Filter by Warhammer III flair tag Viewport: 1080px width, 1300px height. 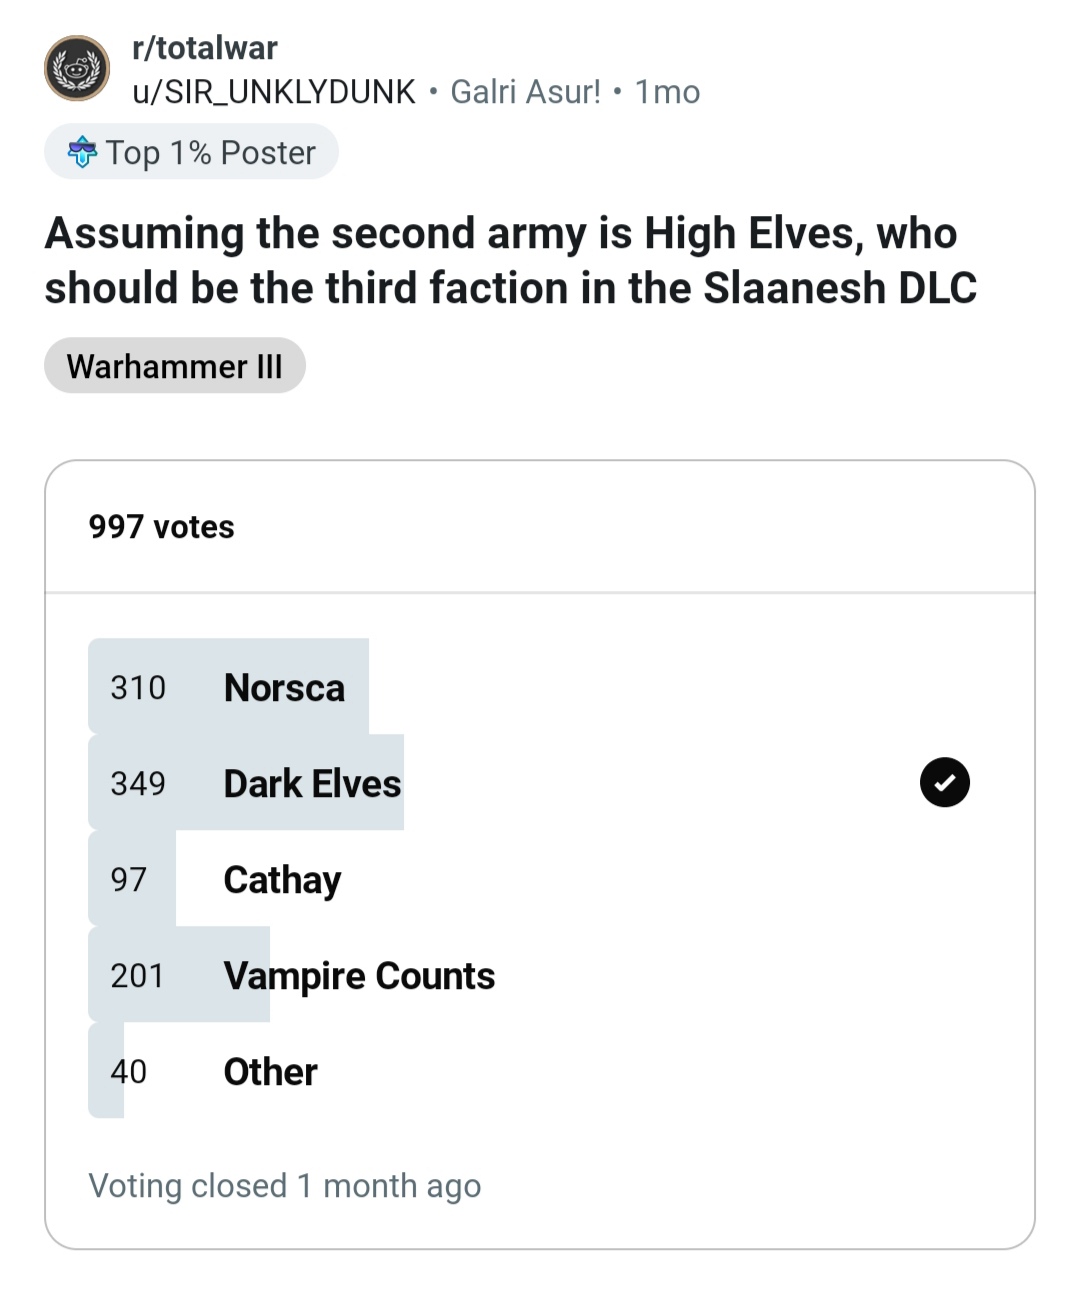[x=175, y=366]
